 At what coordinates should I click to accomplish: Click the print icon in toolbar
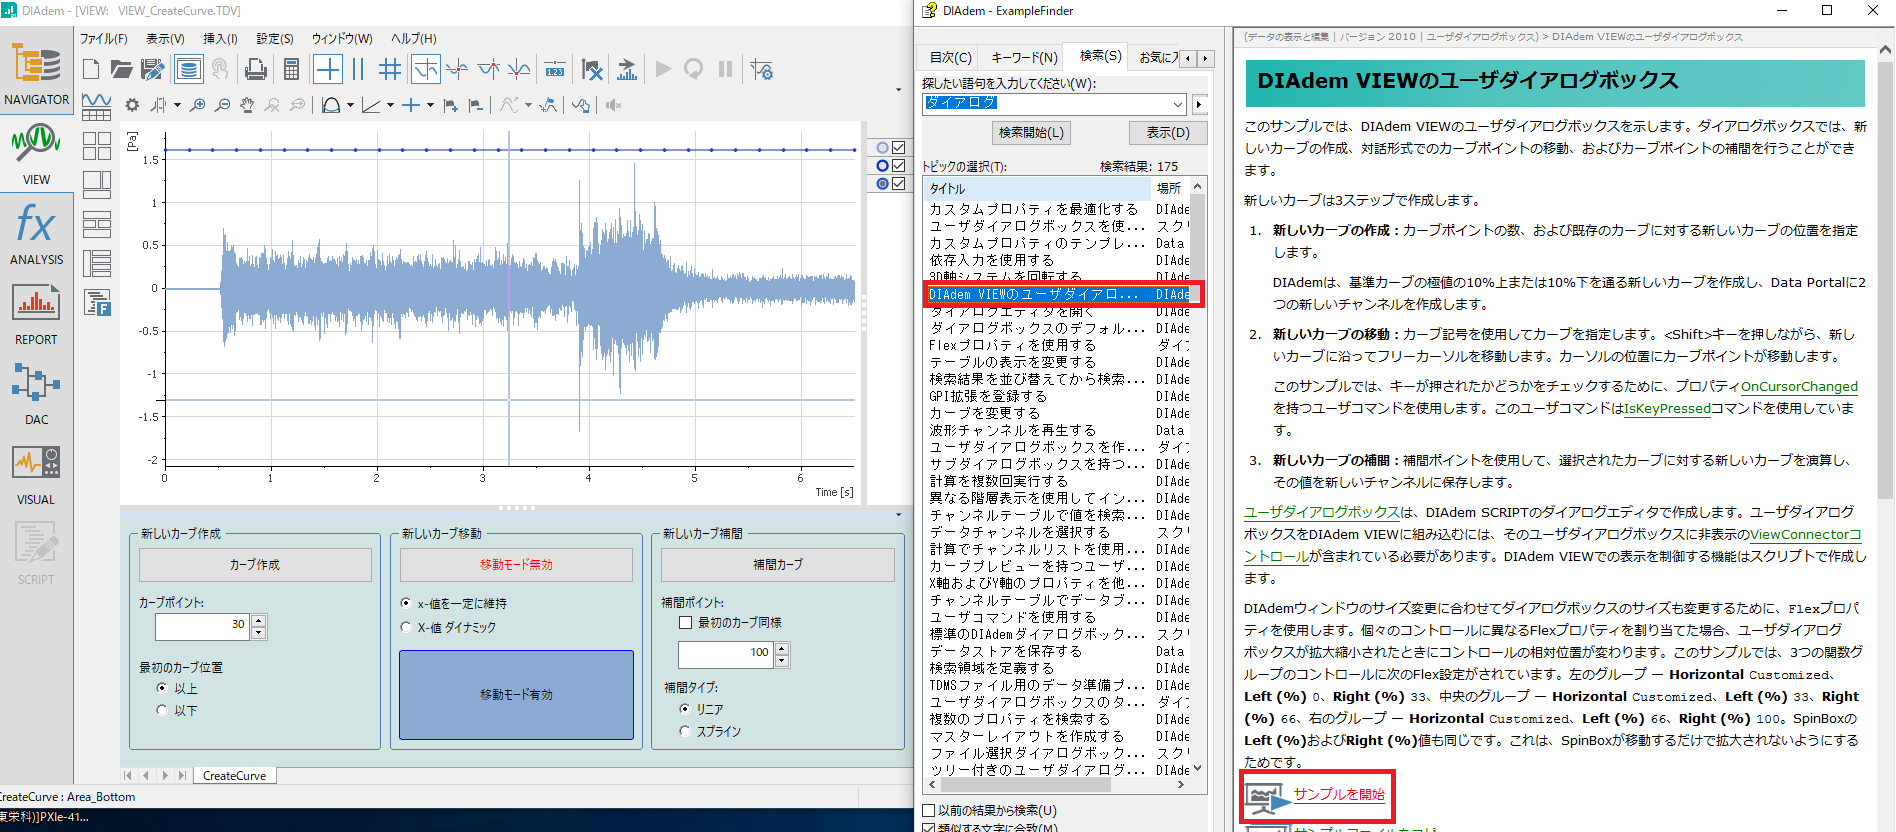[x=256, y=69]
